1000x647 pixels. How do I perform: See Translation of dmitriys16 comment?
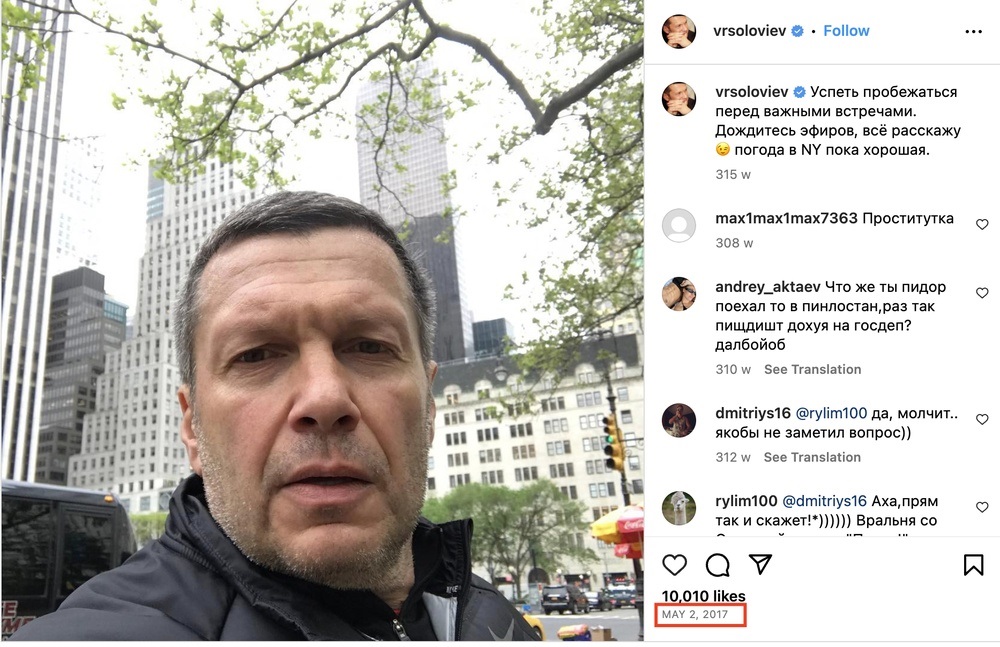(x=812, y=457)
